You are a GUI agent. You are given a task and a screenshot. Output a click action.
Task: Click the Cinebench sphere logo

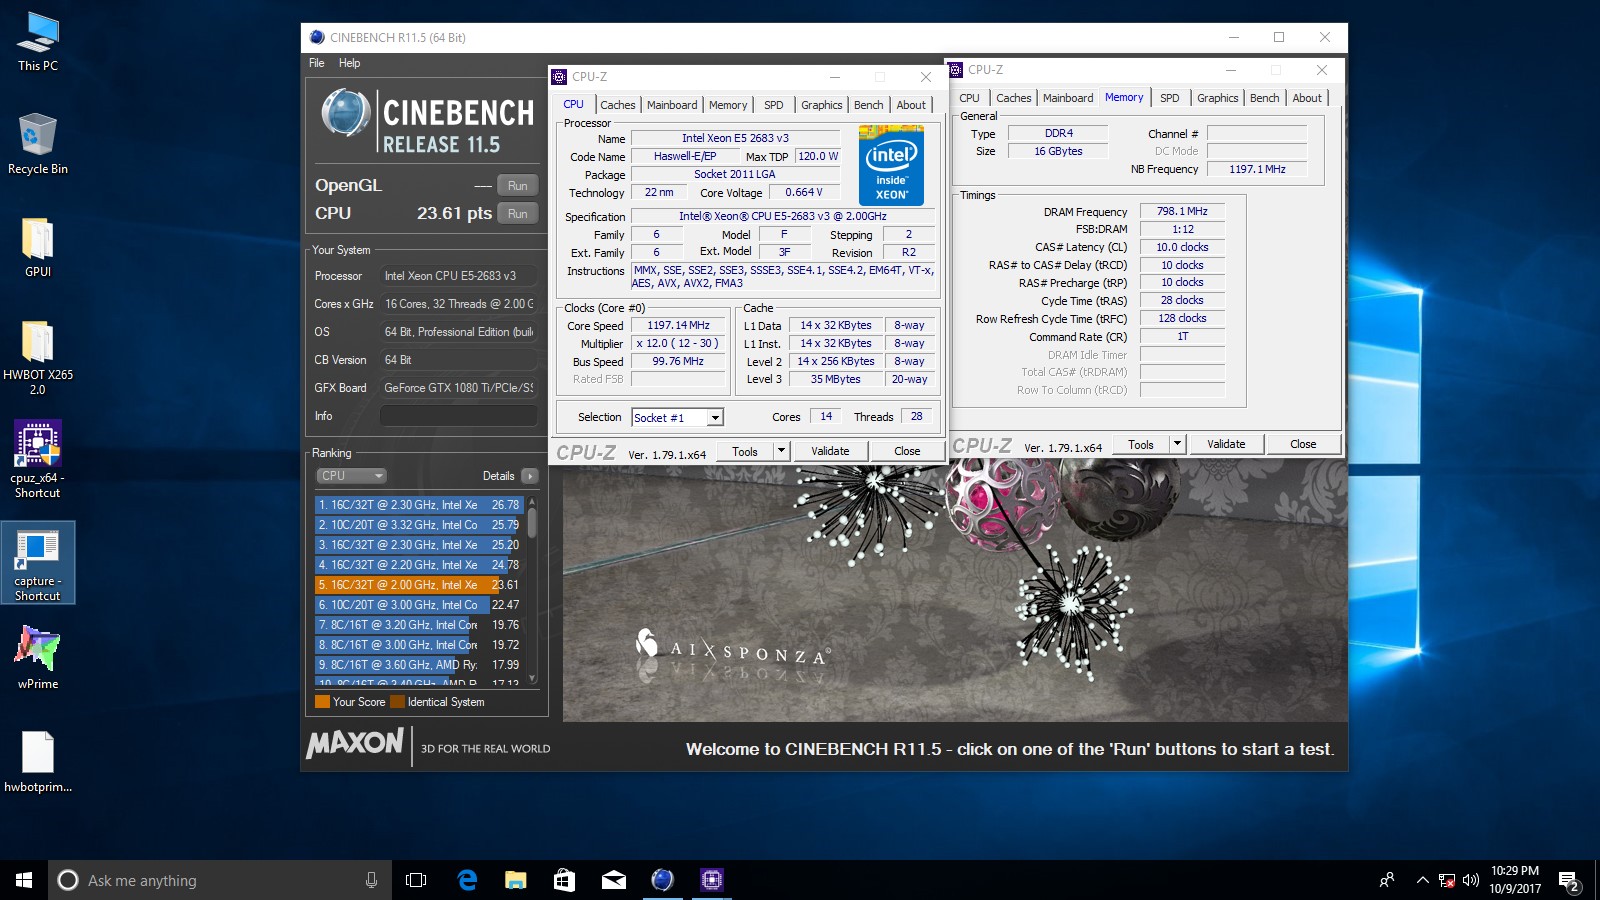tap(346, 113)
